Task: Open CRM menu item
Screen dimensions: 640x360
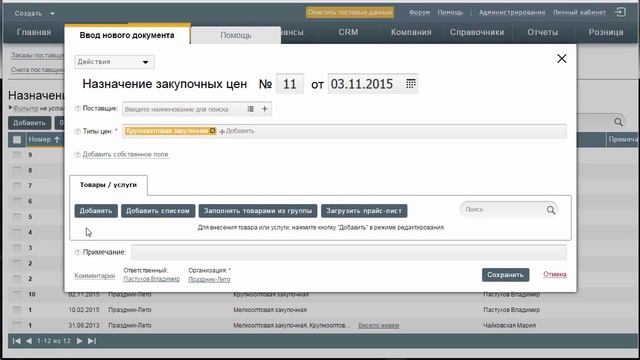Action: pyautogui.click(x=348, y=32)
